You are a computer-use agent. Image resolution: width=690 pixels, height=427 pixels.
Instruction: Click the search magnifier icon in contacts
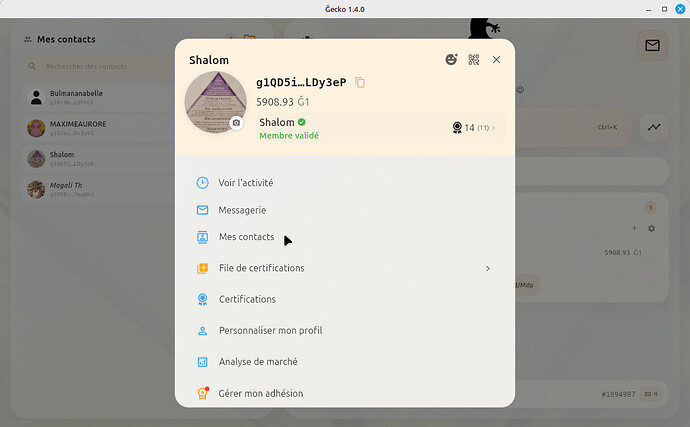[32, 66]
